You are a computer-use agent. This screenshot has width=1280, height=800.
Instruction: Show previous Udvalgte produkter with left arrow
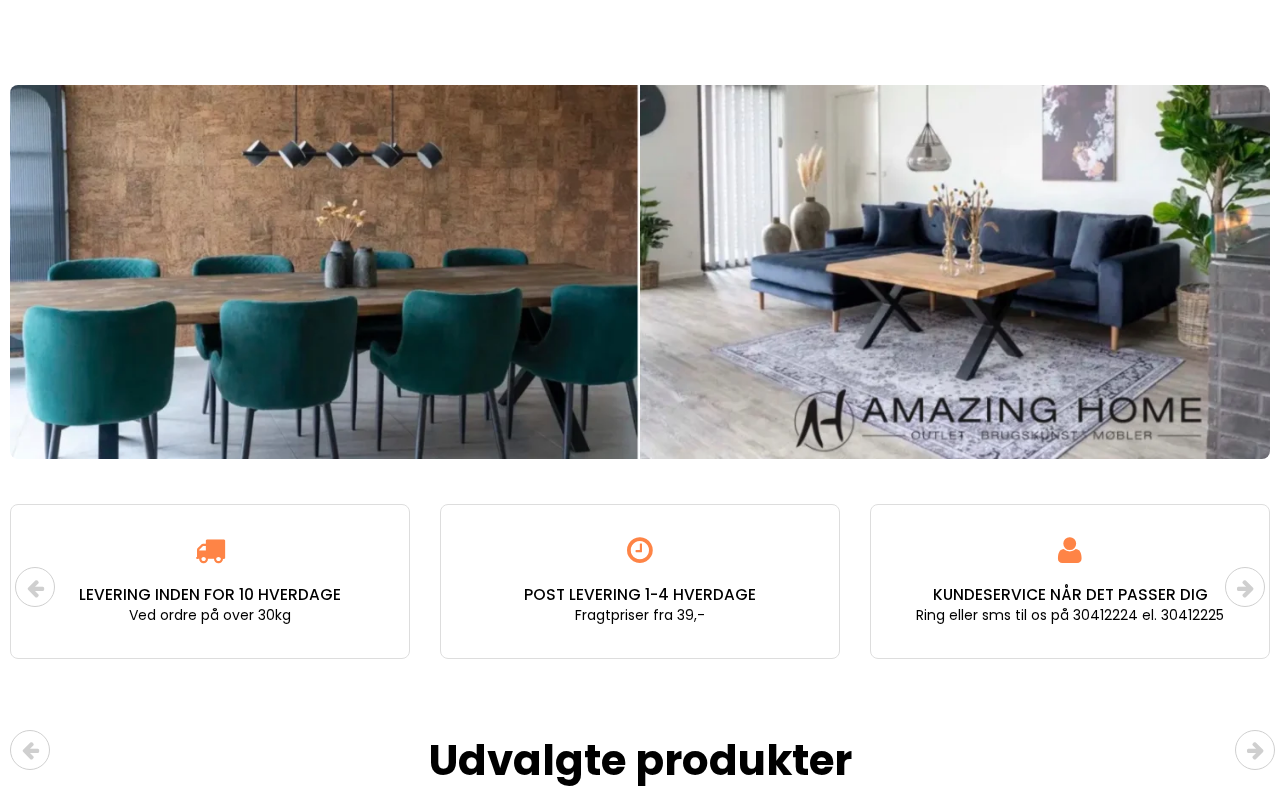(x=30, y=750)
